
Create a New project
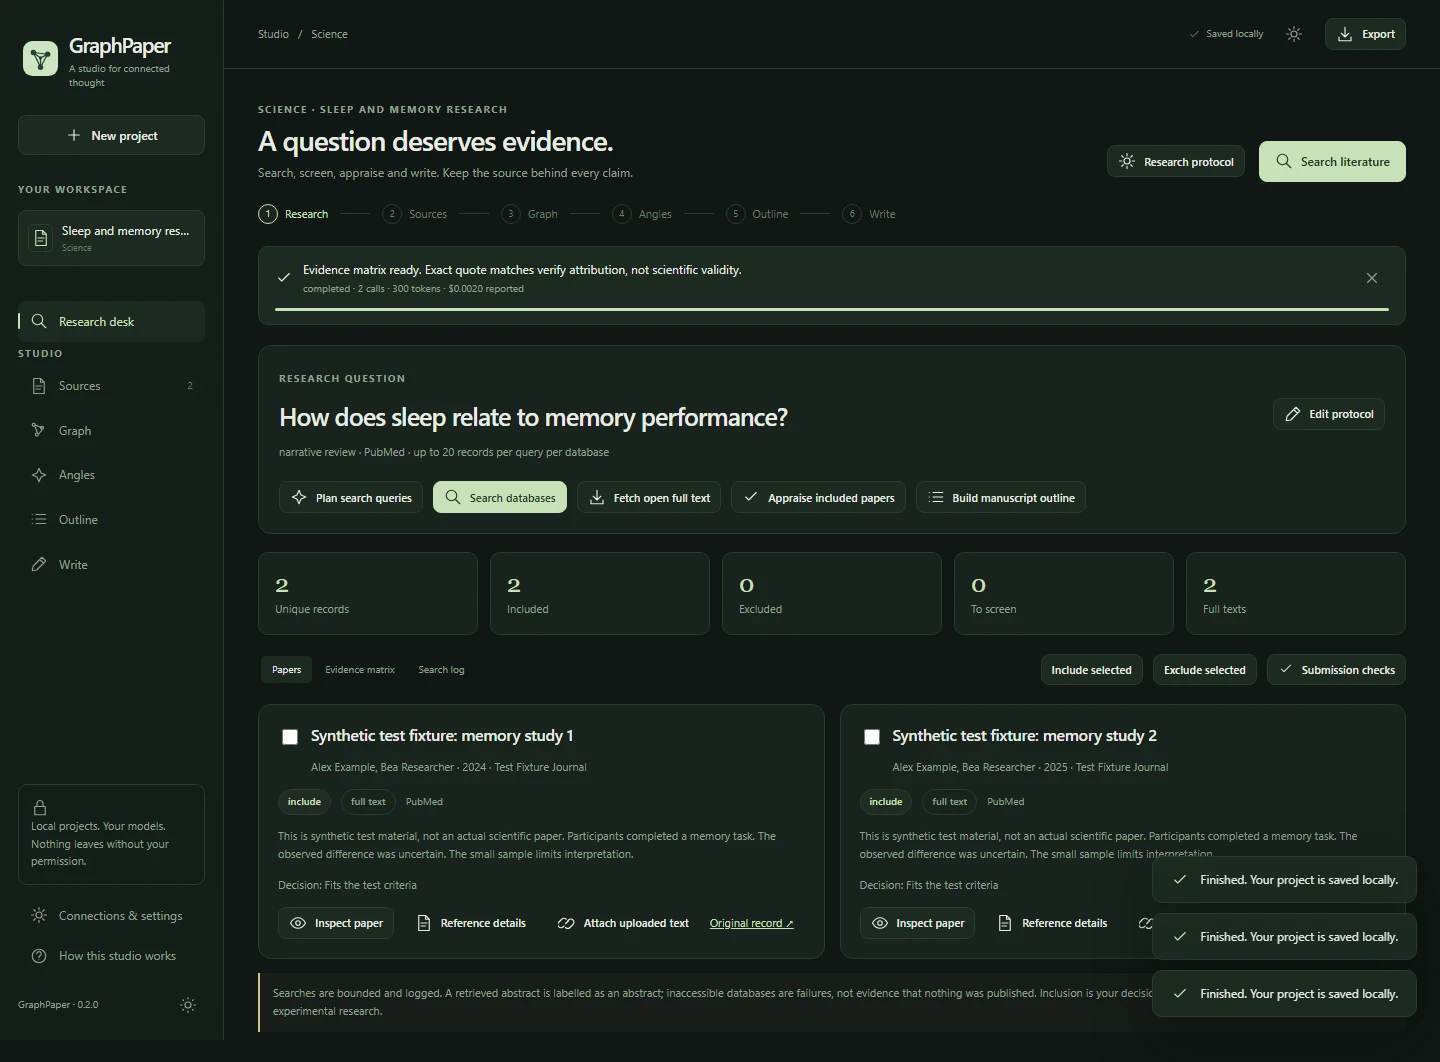[x=111, y=135]
